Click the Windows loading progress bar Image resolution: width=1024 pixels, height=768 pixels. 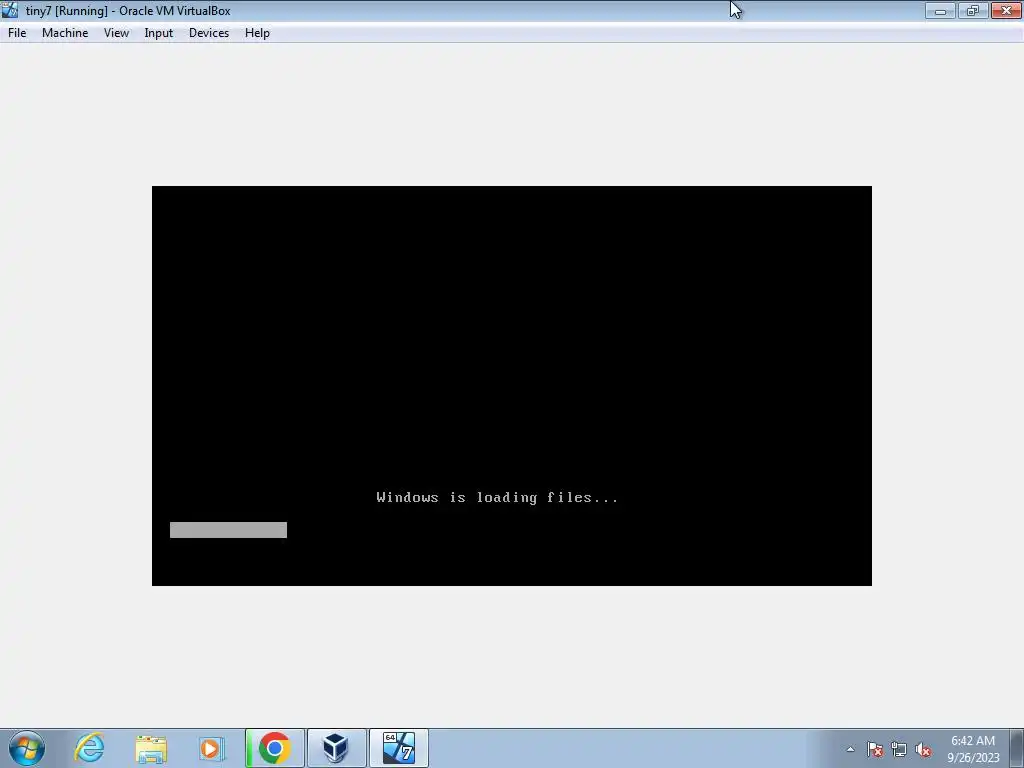(228, 530)
